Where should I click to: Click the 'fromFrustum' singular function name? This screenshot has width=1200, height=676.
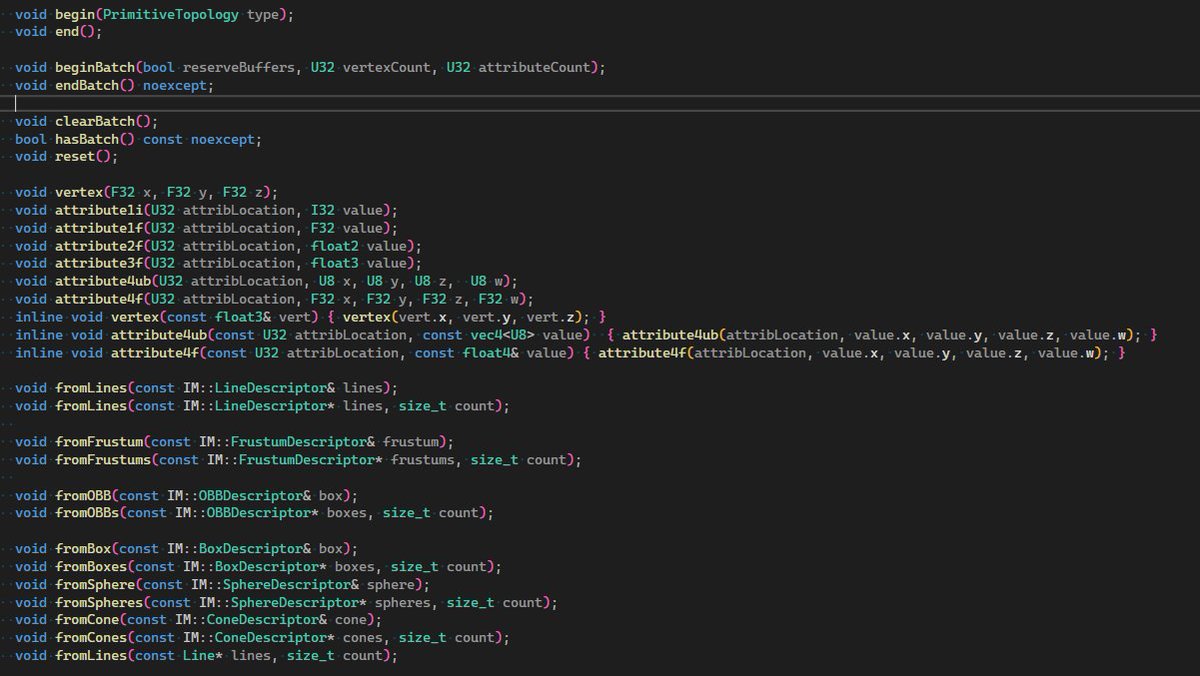(99, 442)
